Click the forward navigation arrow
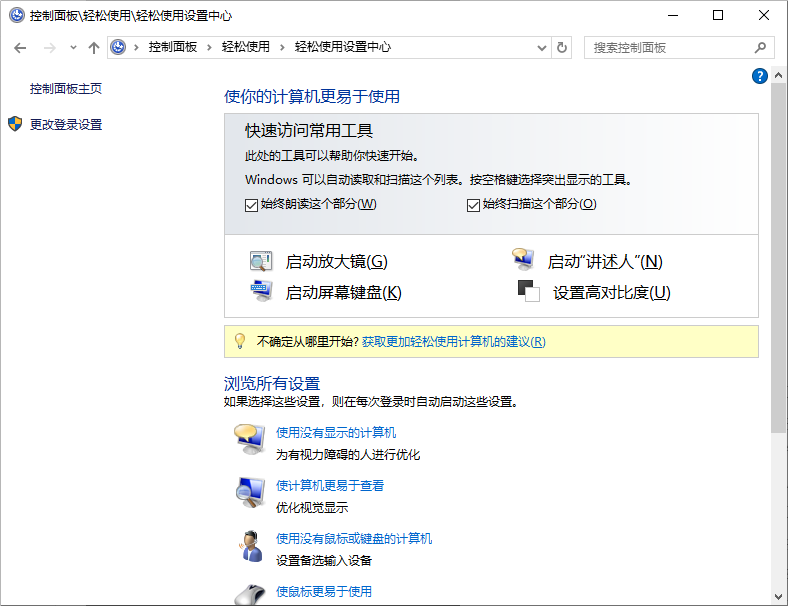788x606 pixels. [49, 48]
